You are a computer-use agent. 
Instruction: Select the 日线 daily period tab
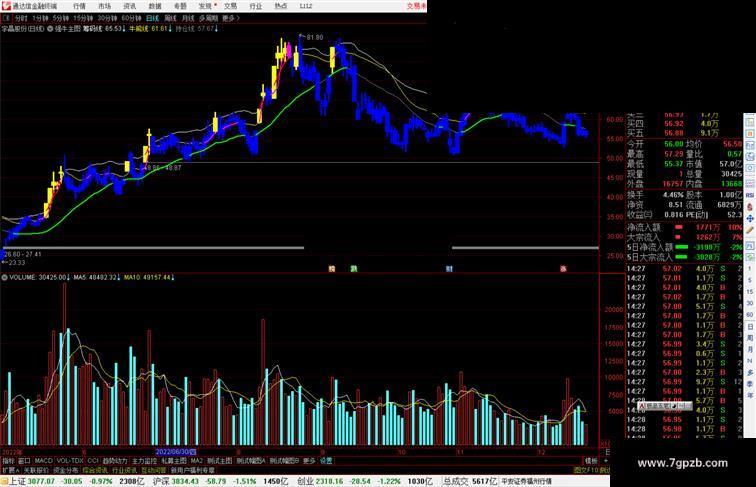[152, 18]
